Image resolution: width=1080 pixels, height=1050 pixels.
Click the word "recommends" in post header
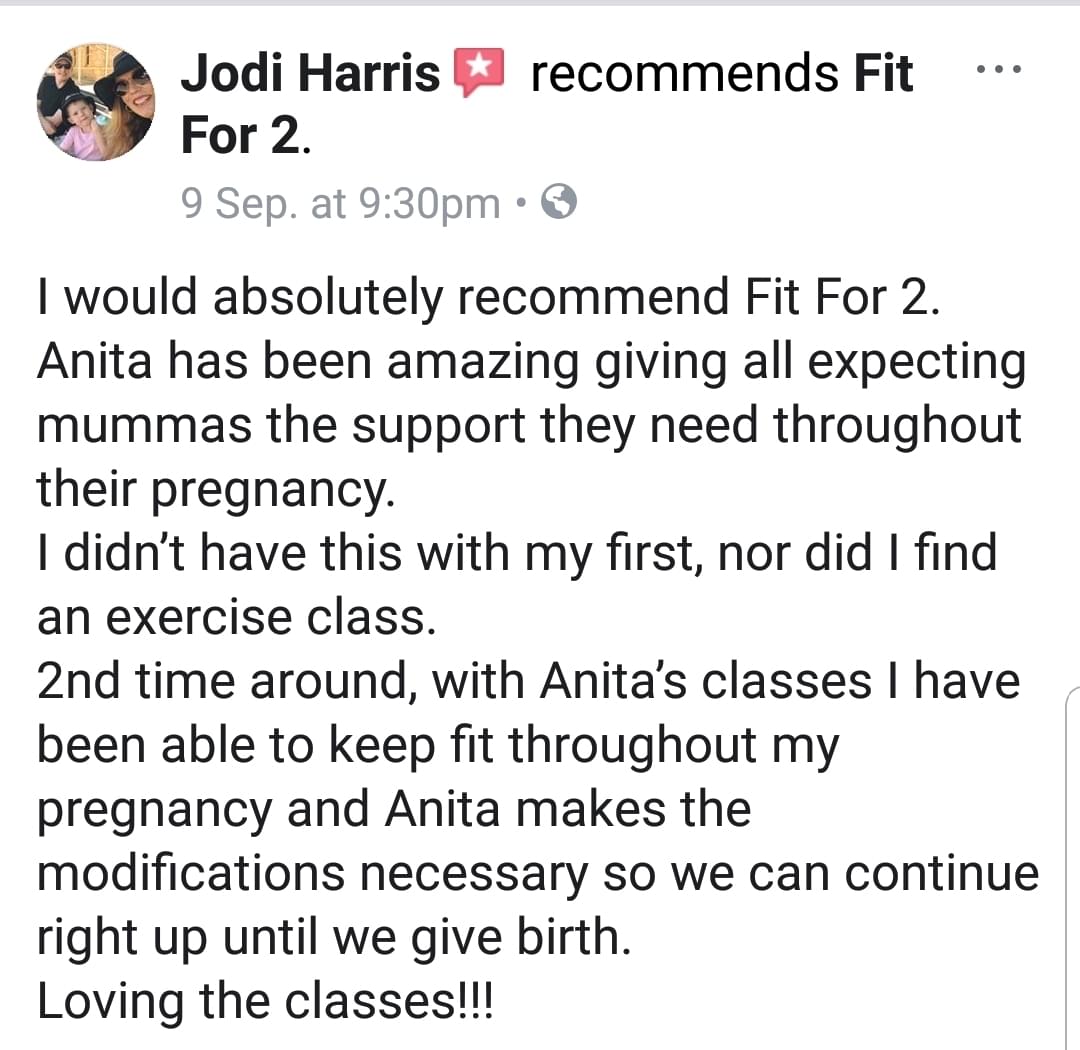point(685,73)
